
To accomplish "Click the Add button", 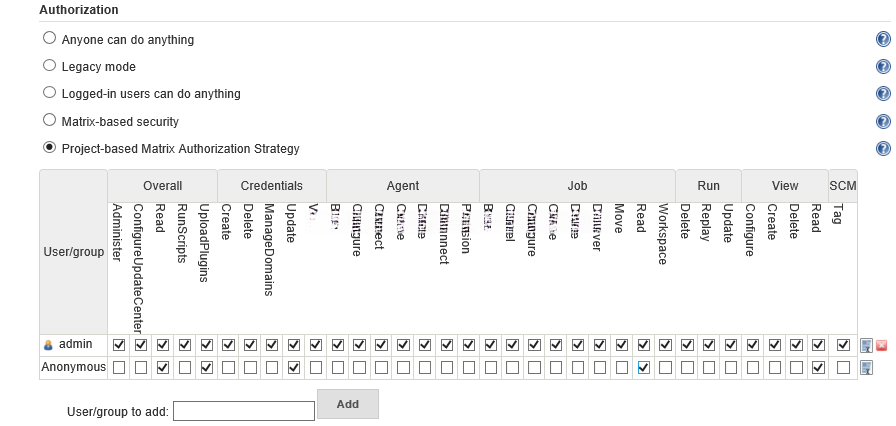I will [x=347, y=404].
